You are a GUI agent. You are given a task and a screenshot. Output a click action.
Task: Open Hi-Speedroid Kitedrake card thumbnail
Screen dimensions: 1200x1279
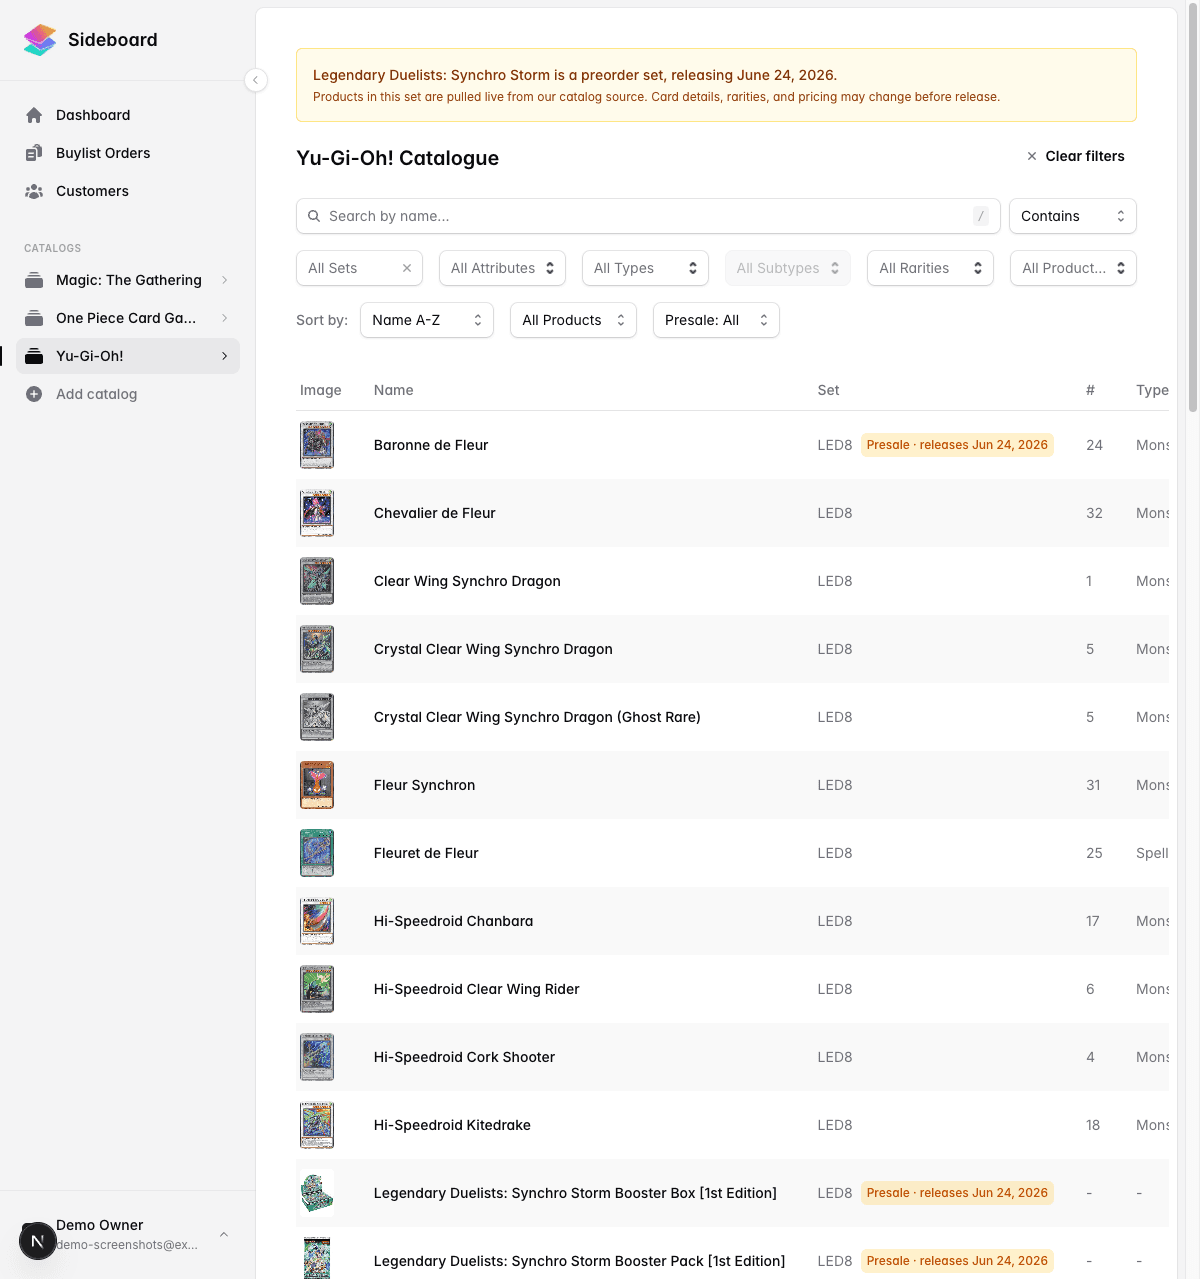(x=317, y=1125)
